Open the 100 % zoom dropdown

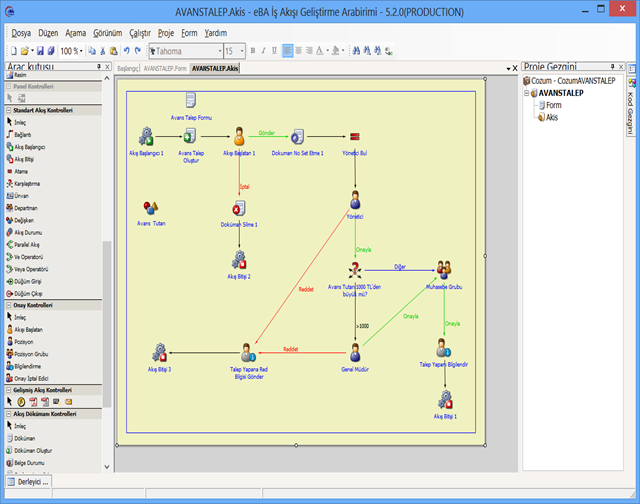click(x=81, y=51)
